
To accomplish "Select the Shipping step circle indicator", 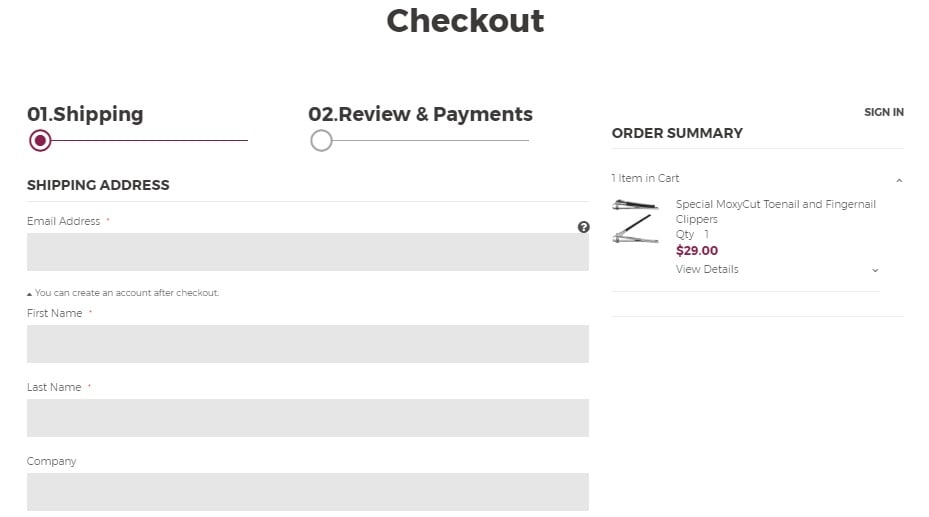I will pos(40,141).
